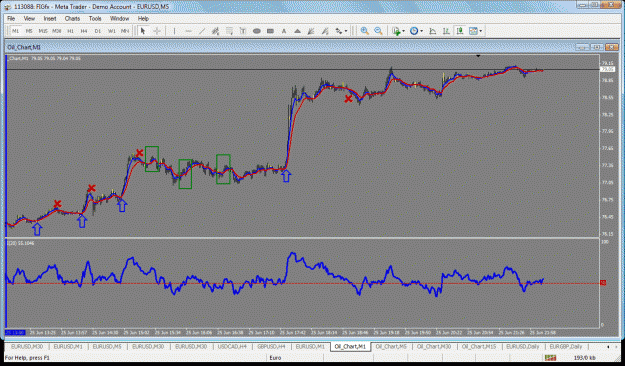Minimize the inner Oil_Chart window
625x366 pixels.
tap(582, 47)
